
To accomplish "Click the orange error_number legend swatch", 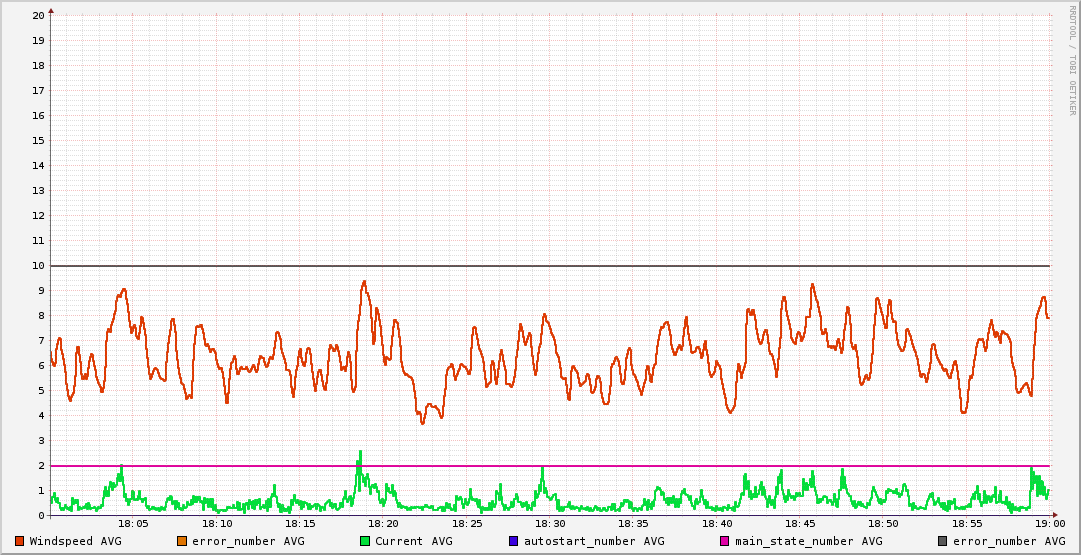I will pyautogui.click(x=181, y=541).
